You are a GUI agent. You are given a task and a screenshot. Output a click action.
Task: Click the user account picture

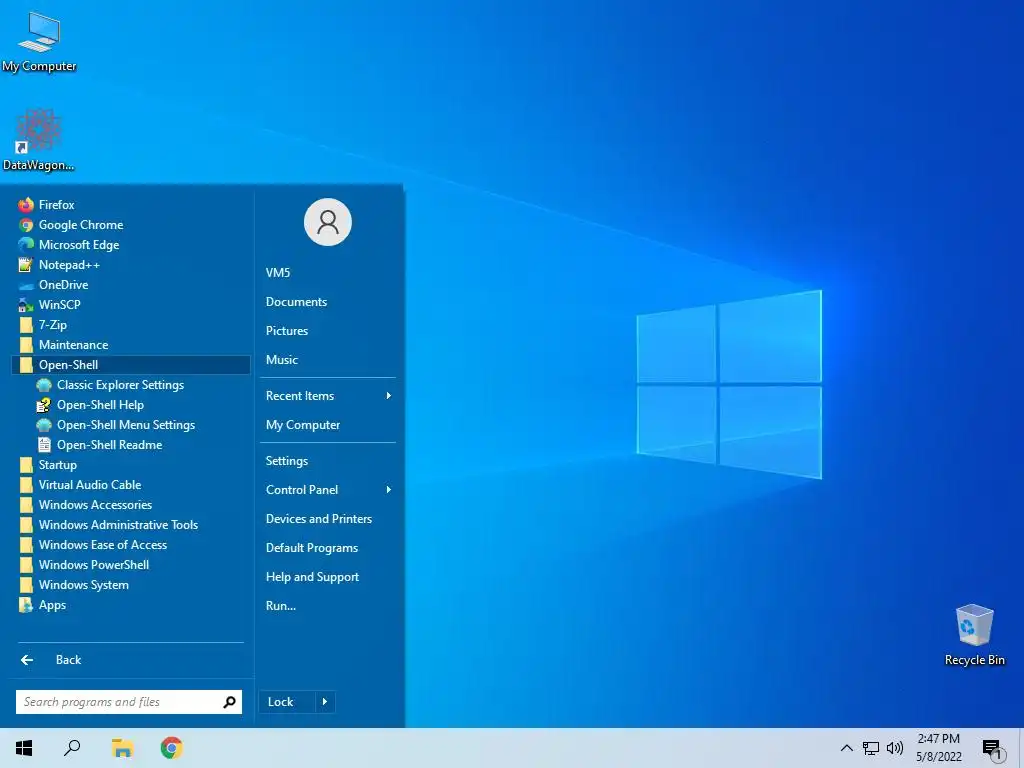coord(328,222)
